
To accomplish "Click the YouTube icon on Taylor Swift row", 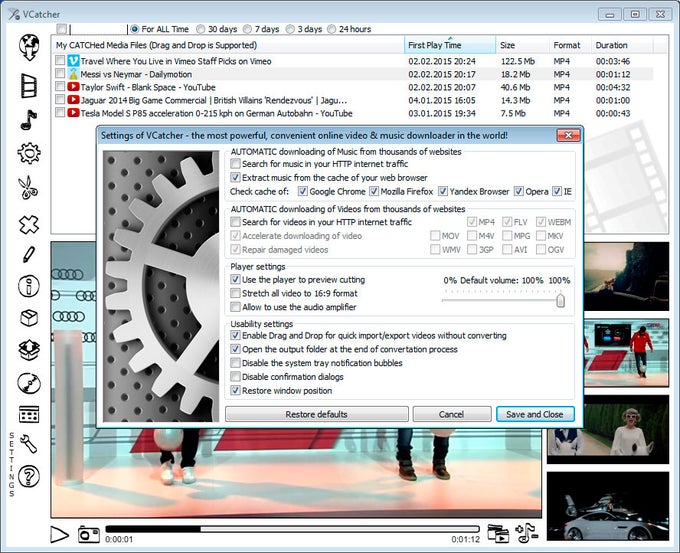I will pos(73,87).
